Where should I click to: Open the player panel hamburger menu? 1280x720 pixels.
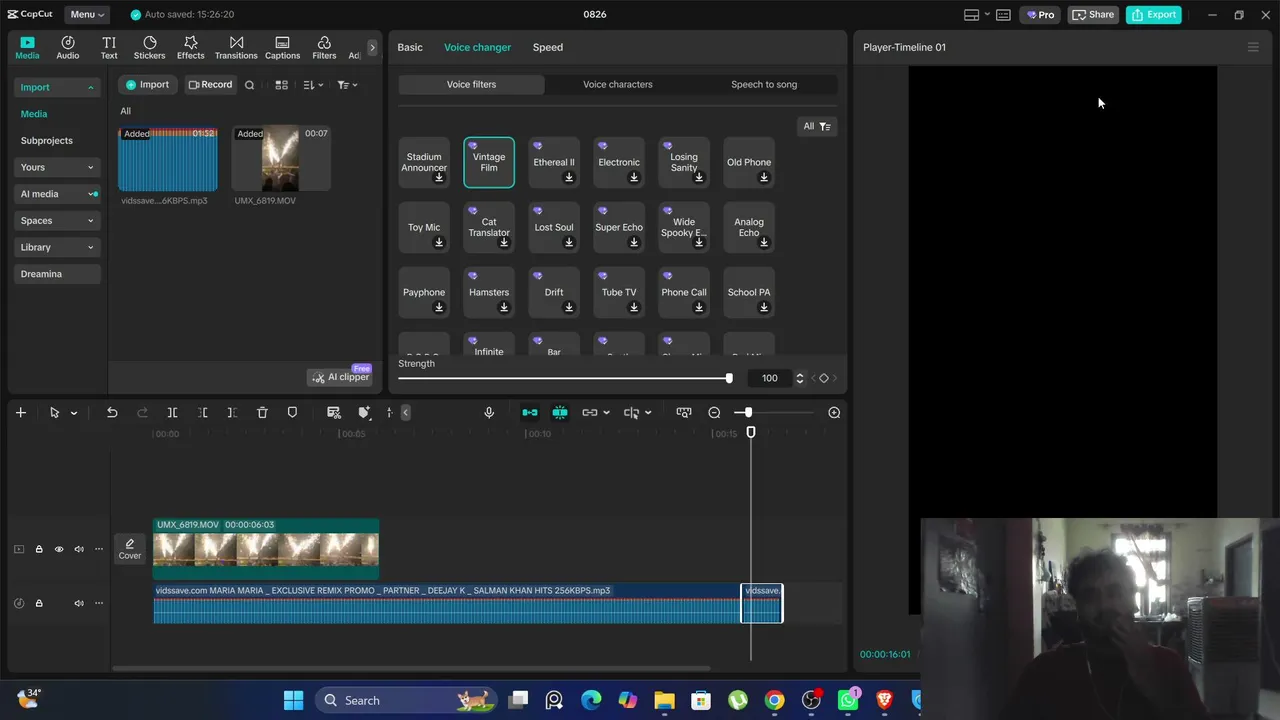[1253, 47]
